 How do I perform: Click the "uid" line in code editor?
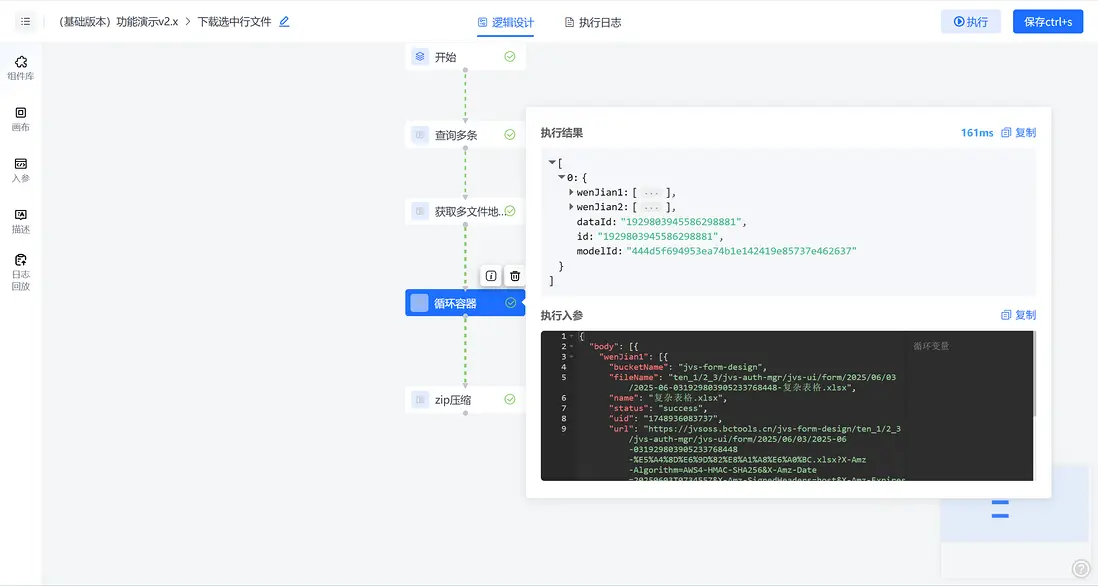[665, 418]
